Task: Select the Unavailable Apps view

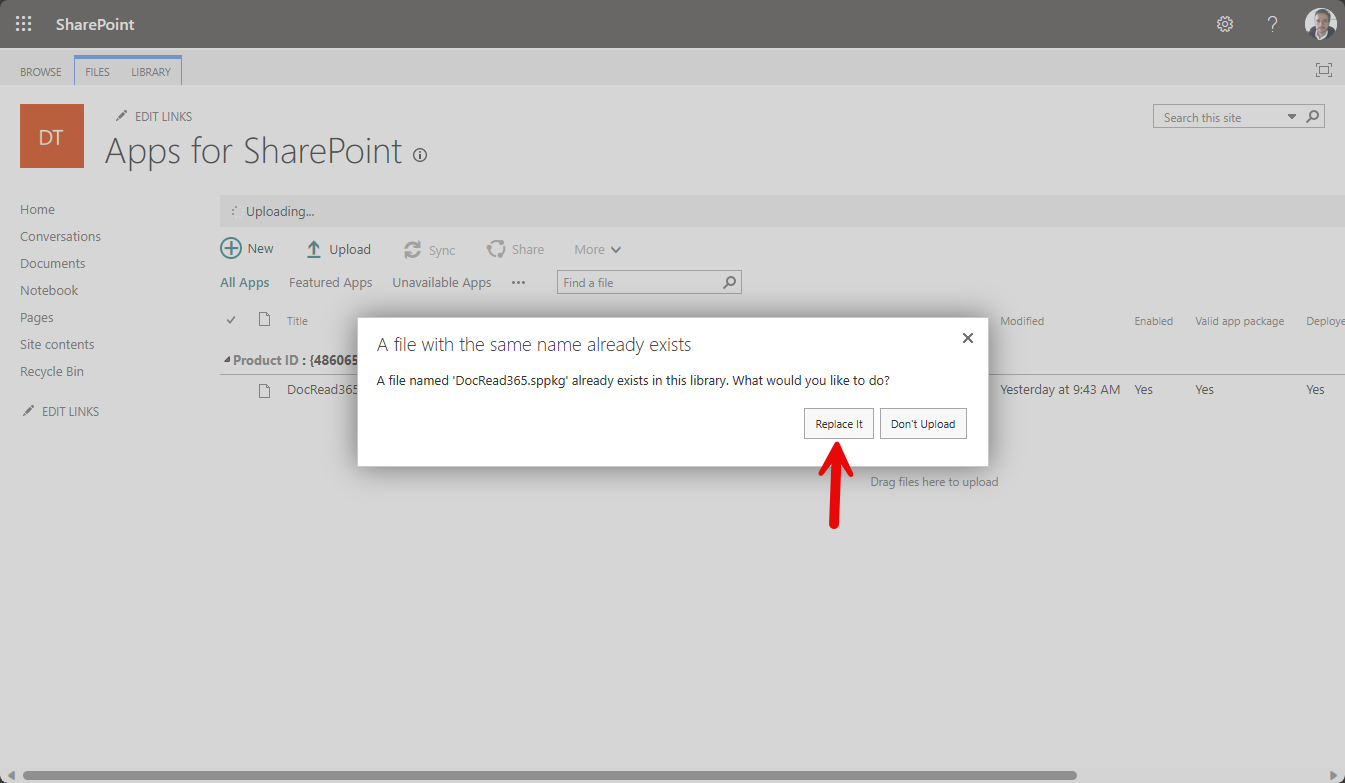Action: tap(442, 282)
